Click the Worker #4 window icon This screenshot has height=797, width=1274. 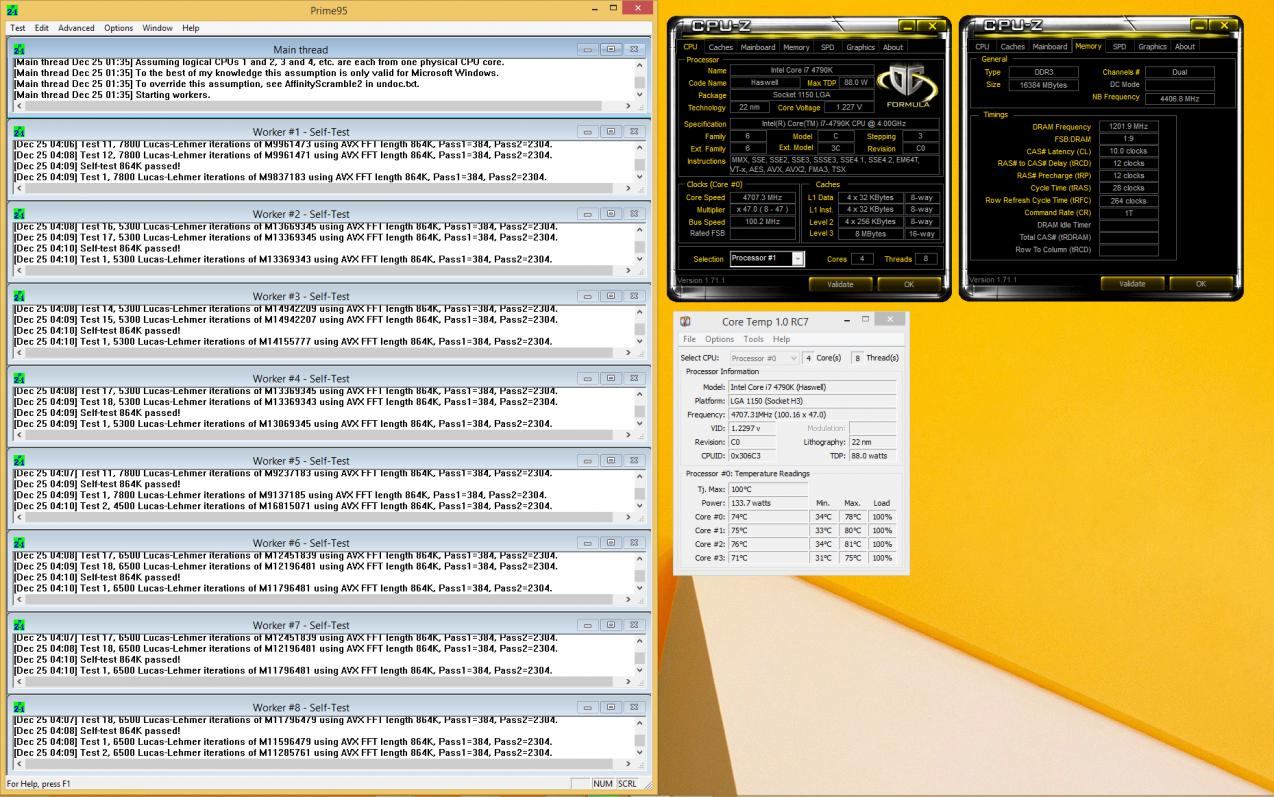19,378
